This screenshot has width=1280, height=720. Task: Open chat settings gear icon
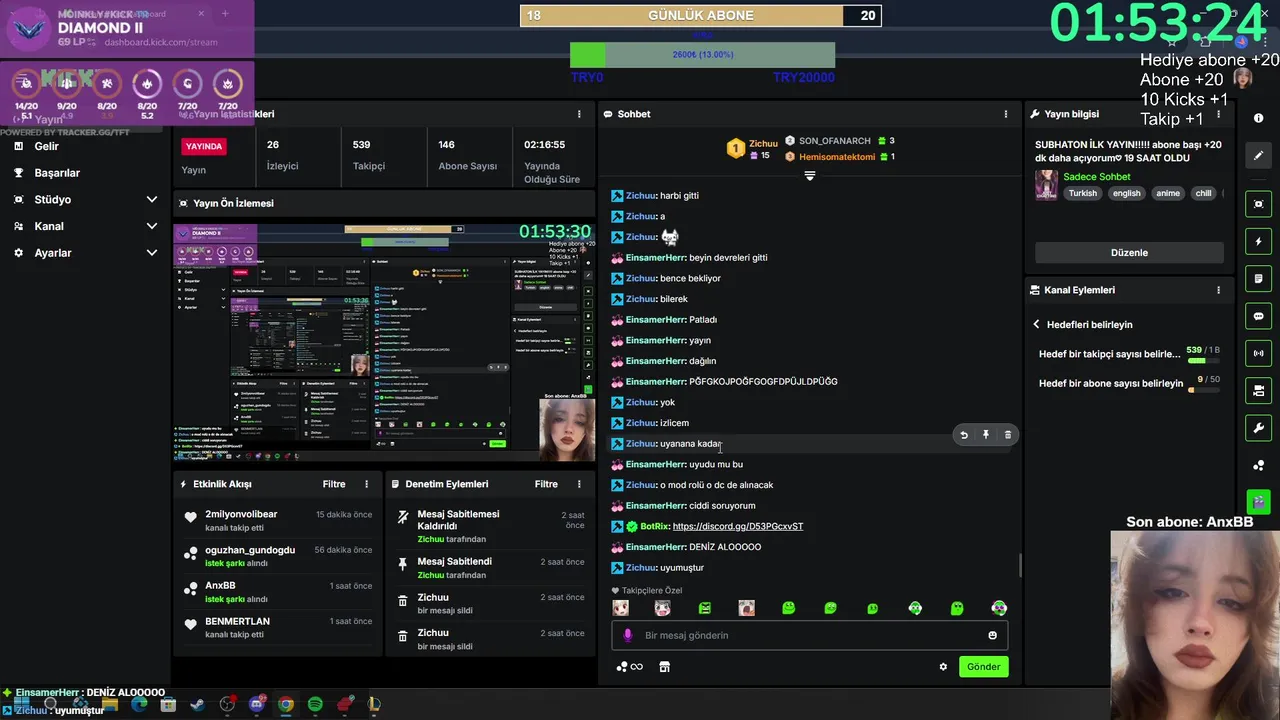point(943,667)
